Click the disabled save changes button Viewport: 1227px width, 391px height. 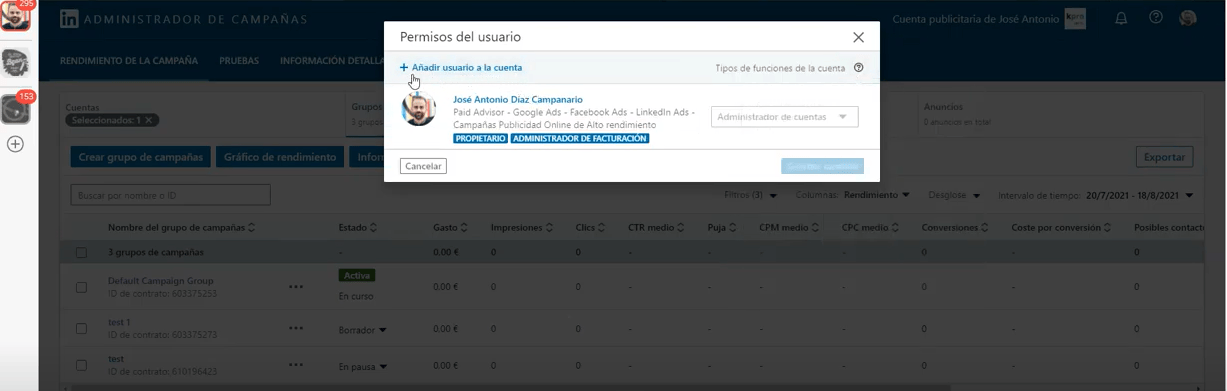click(822, 166)
